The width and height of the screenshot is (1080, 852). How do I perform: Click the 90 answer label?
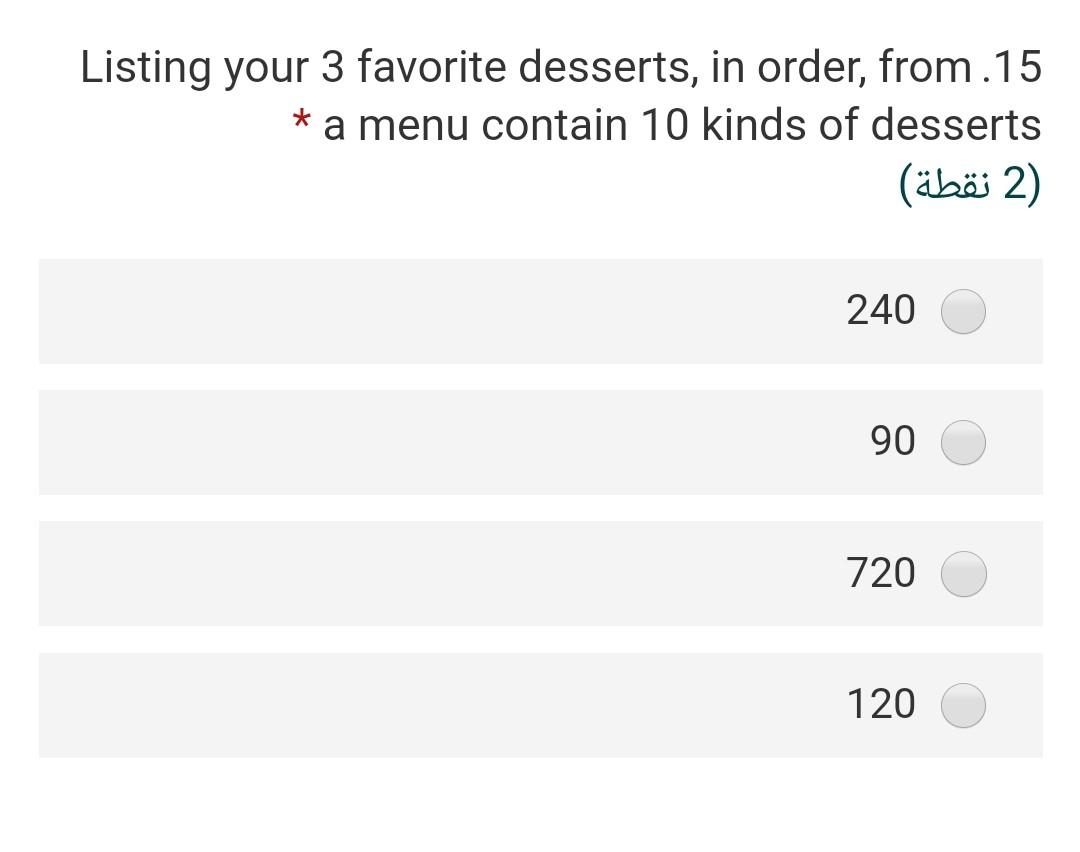(893, 441)
